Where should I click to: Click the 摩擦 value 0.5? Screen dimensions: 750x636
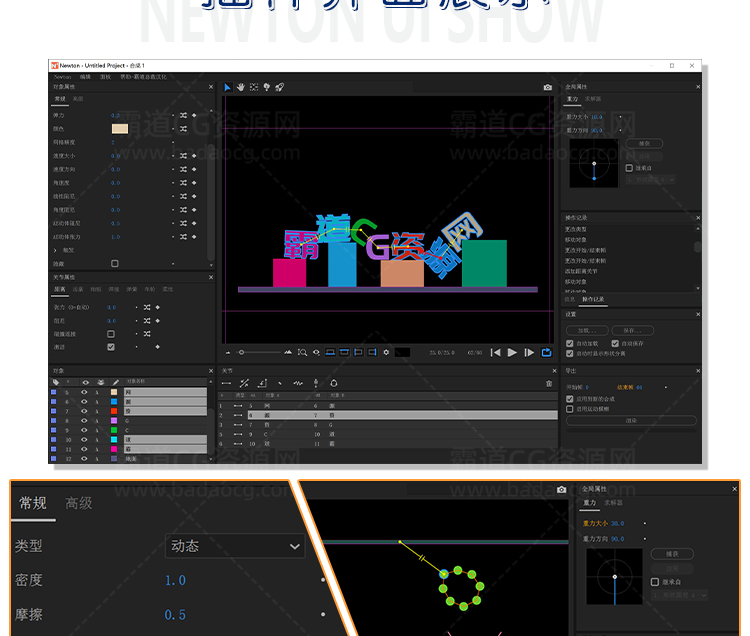pos(175,614)
